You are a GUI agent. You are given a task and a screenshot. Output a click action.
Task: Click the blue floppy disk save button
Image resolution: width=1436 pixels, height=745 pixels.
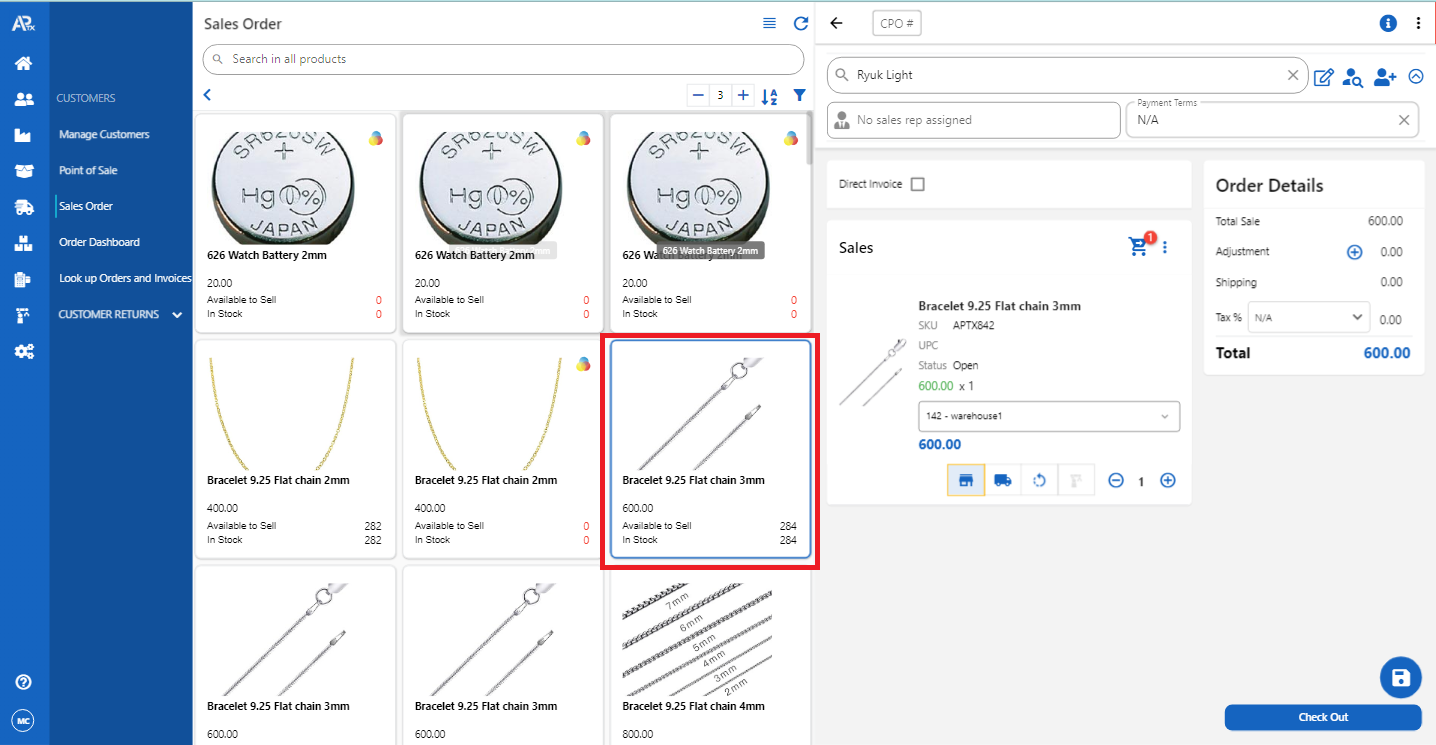[x=1400, y=677]
